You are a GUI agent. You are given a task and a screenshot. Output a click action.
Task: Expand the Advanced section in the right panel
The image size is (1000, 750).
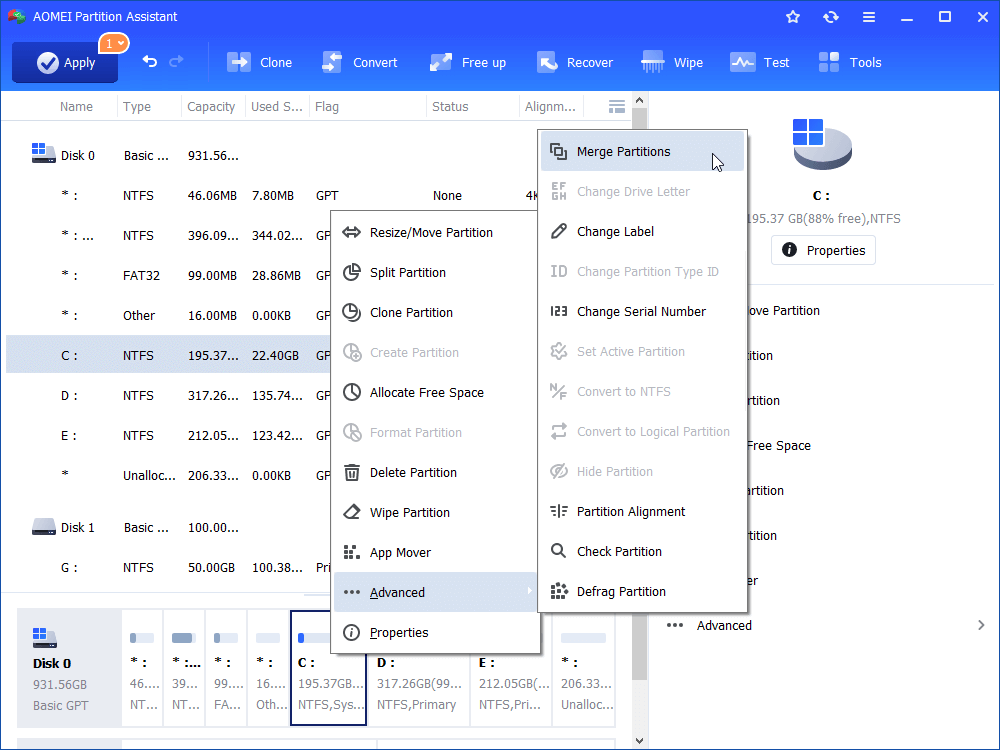[723, 625]
